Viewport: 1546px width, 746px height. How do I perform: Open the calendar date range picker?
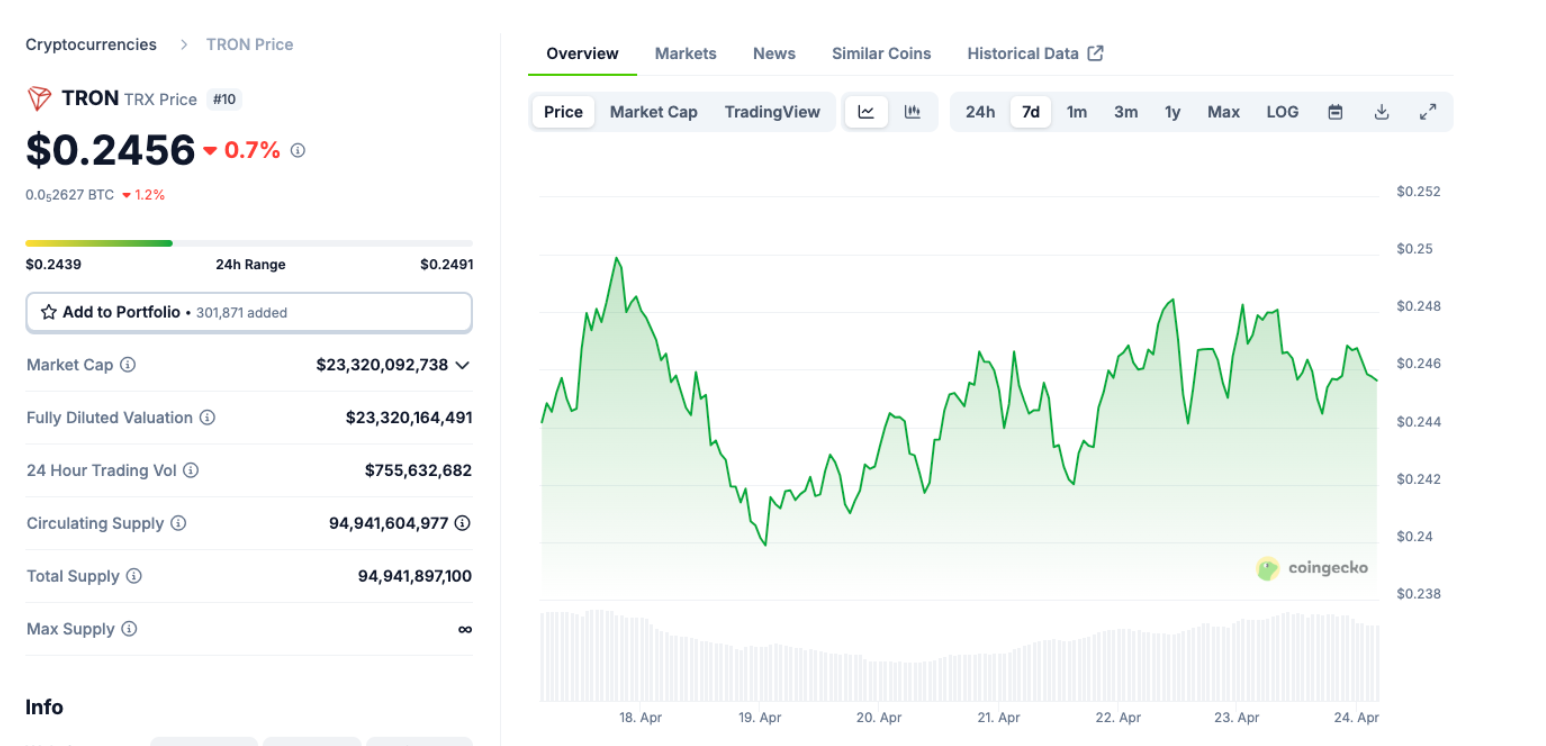1335,112
